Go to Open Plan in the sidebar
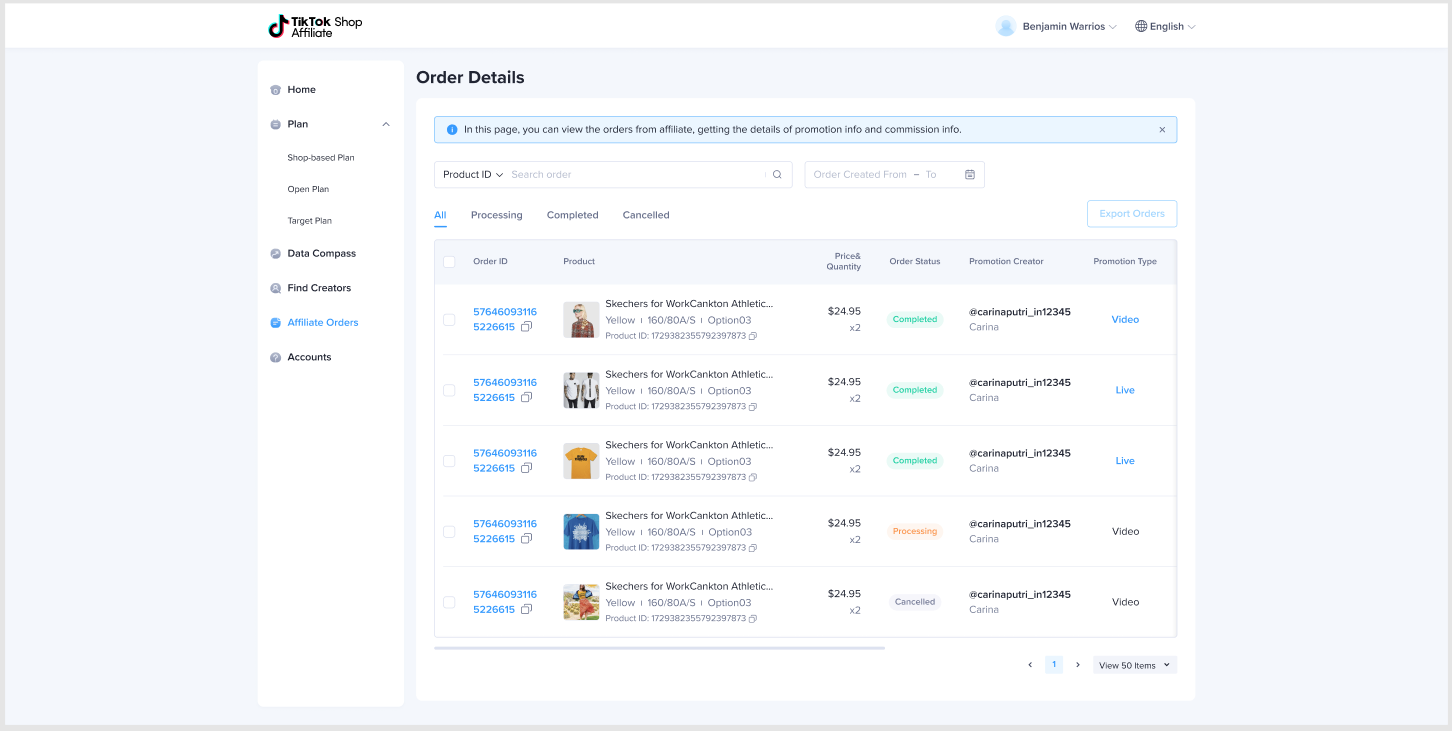 click(308, 189)
